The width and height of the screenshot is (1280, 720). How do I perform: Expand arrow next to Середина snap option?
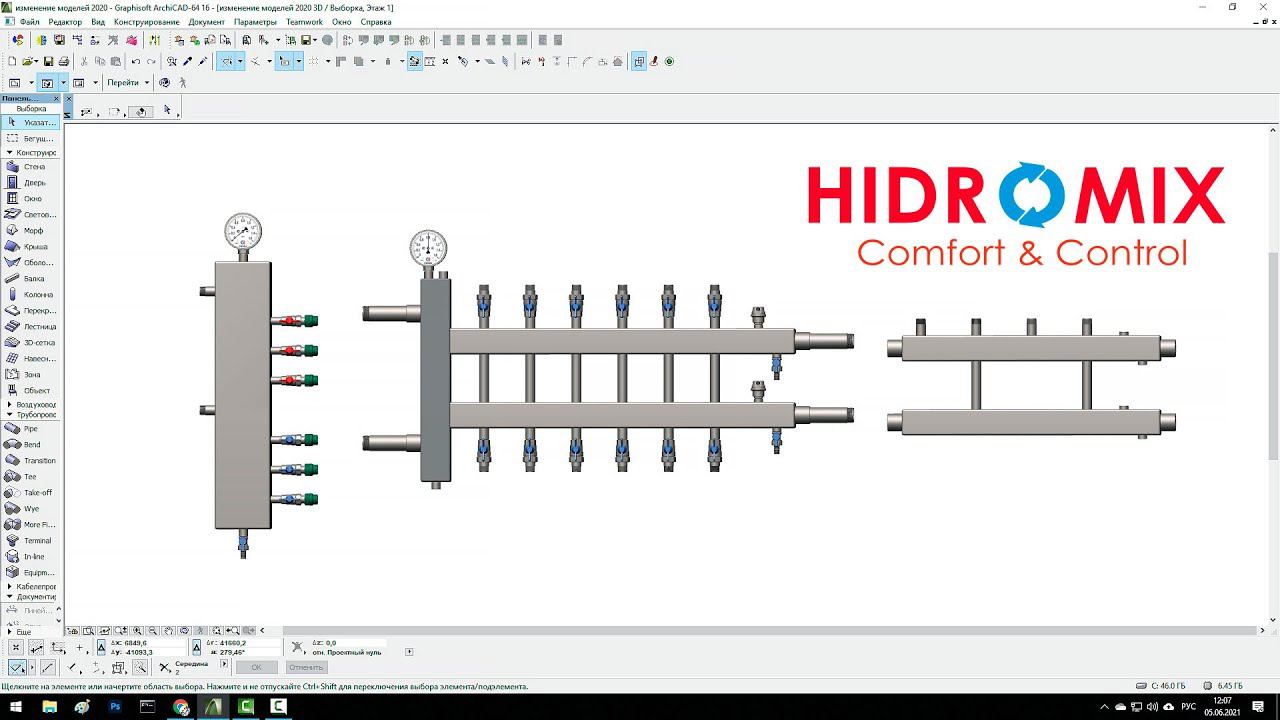[223, 664]
